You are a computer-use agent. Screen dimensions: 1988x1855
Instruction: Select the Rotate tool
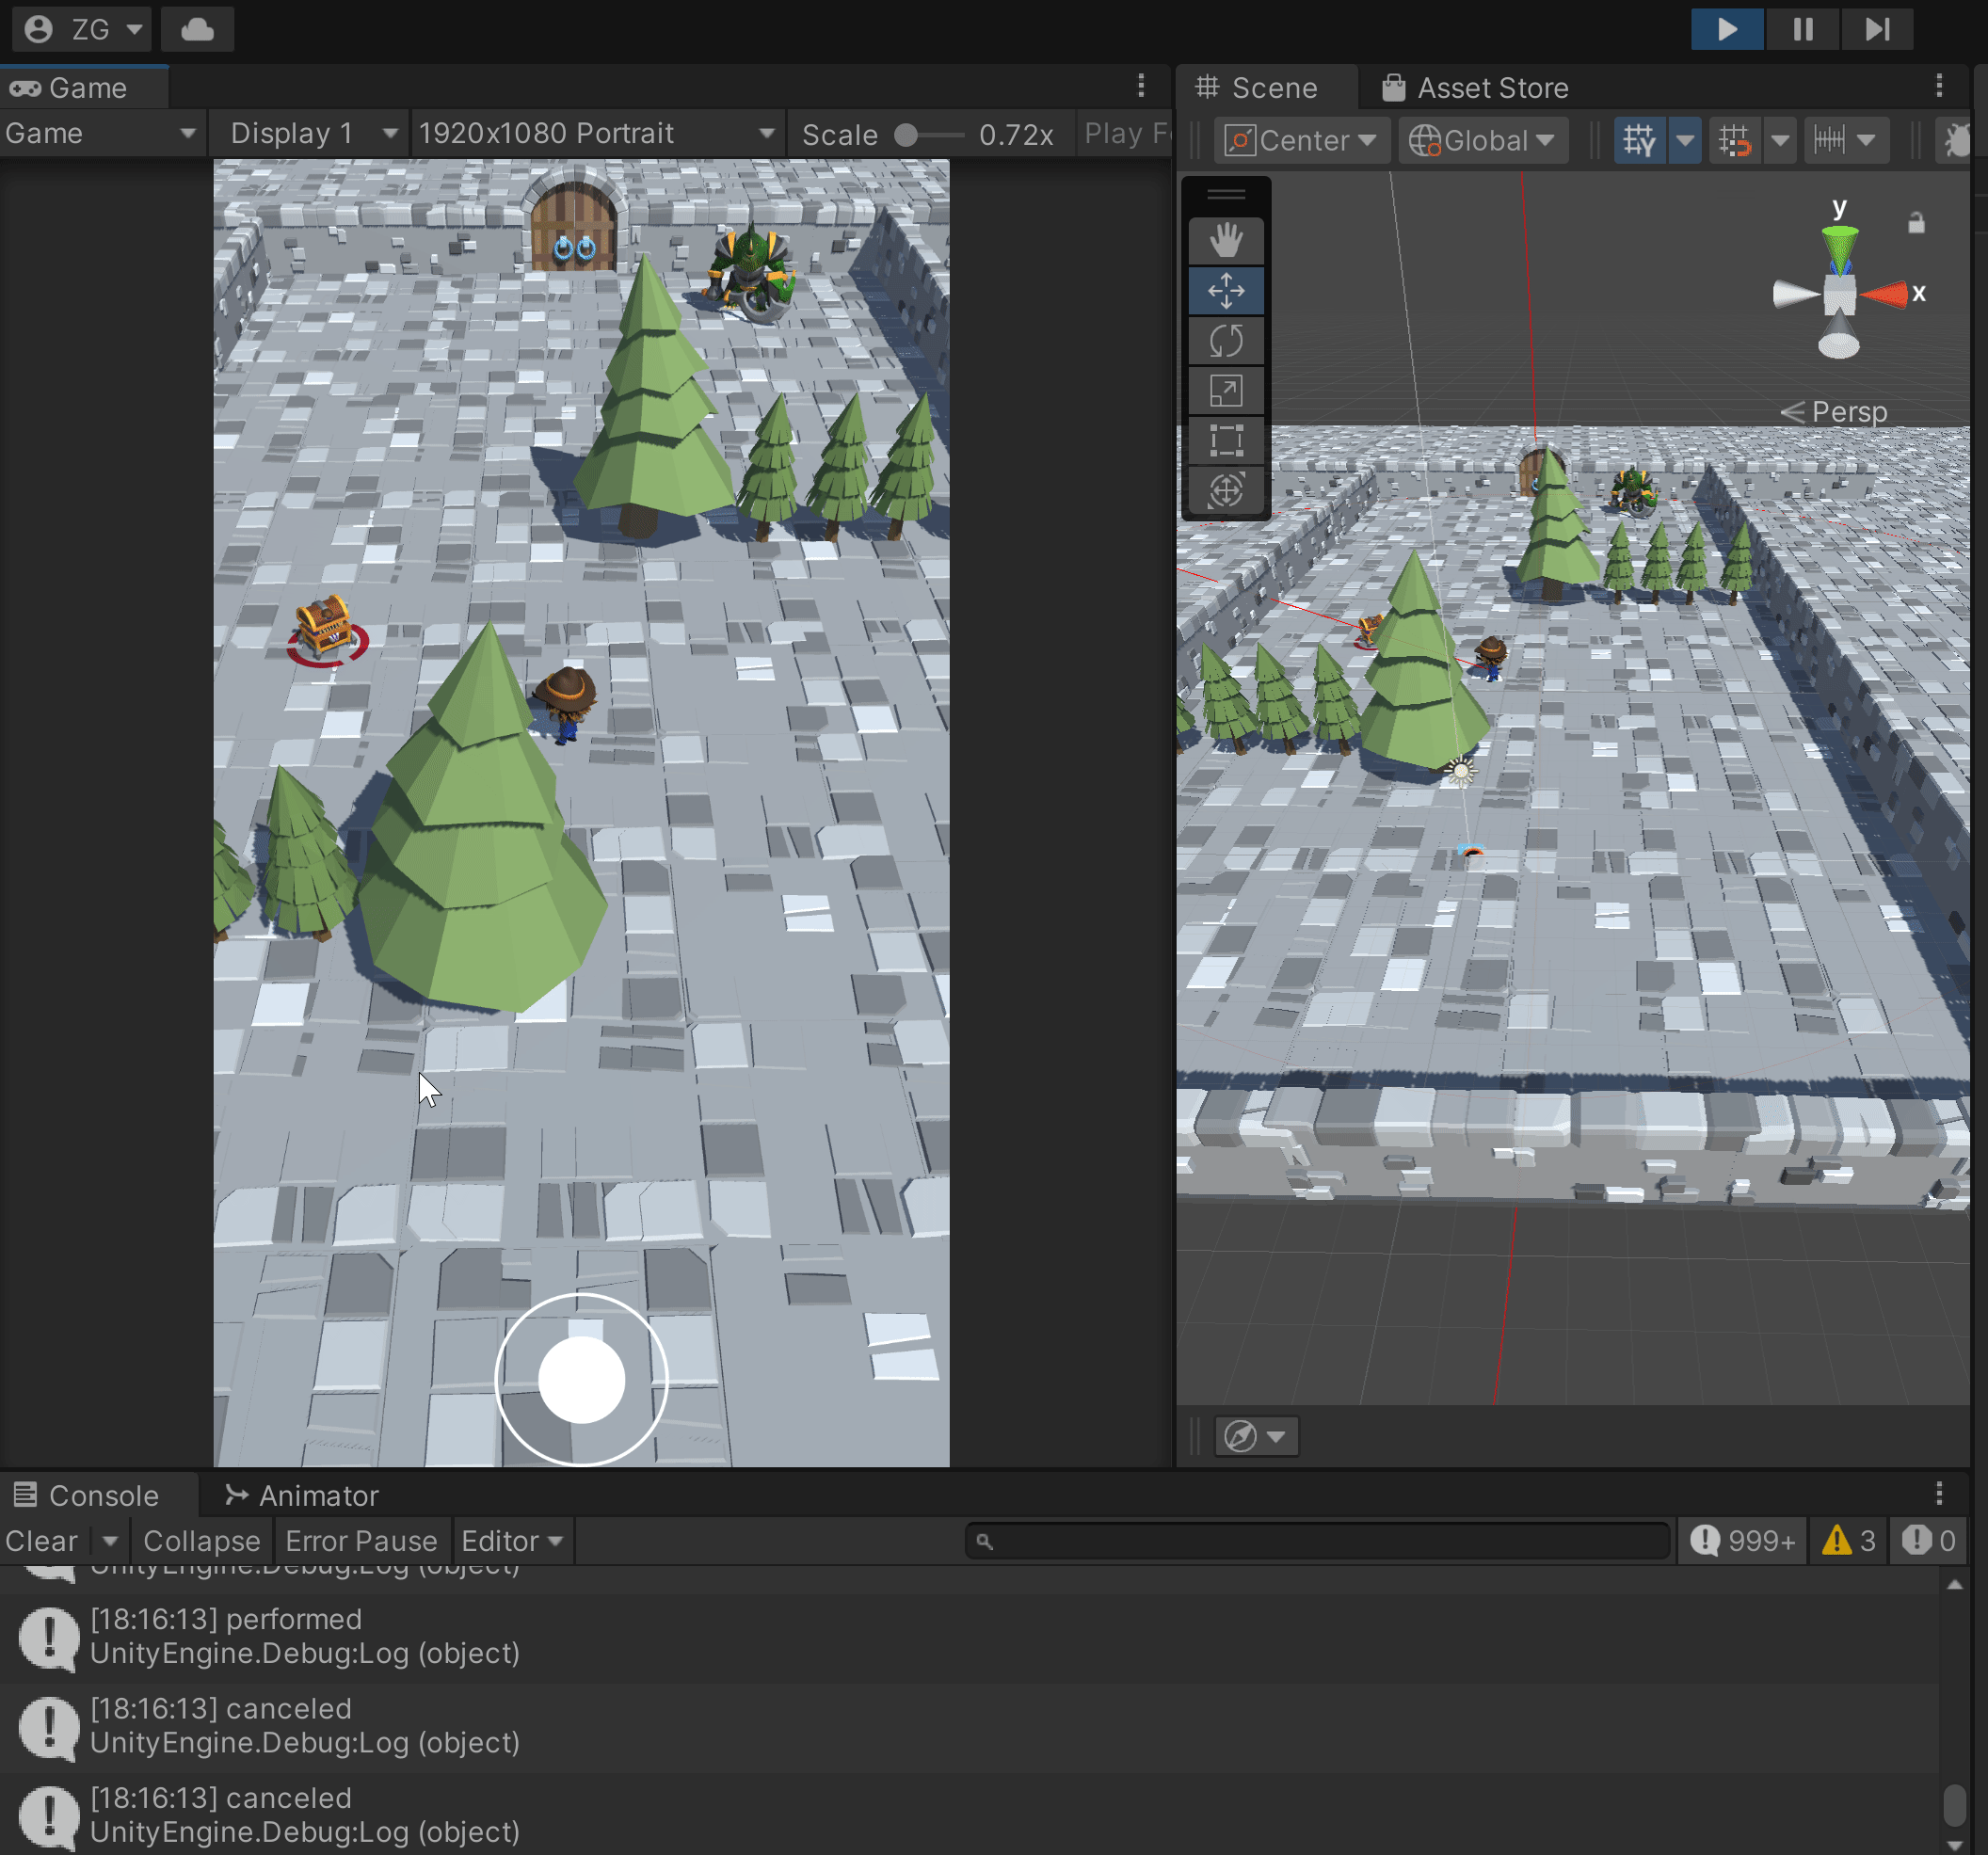[x=1225, y=341]
